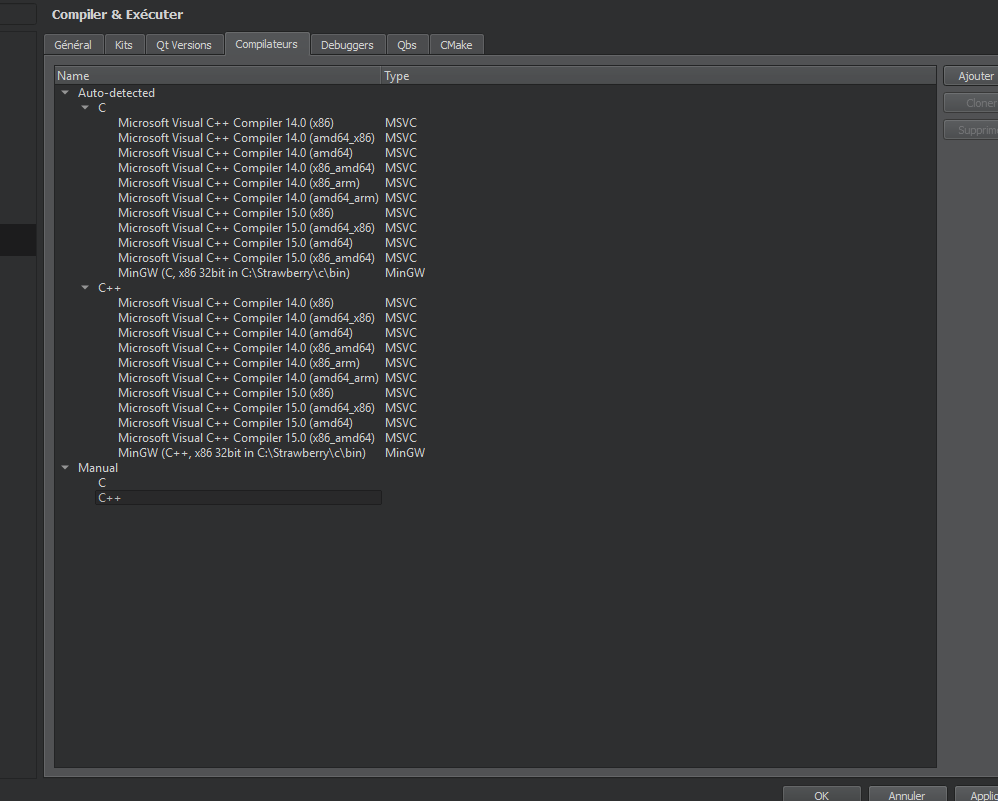
Task: Select C compiler MSVC 15.0 (x86_amd64)
Action: pyautogui.click(x=246, y=258)
